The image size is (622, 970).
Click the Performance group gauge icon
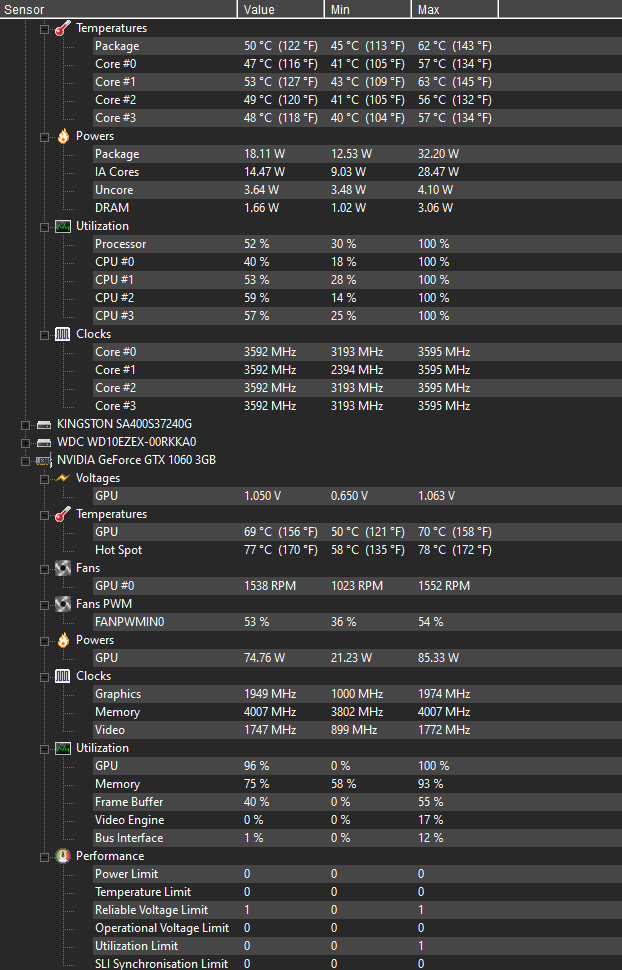(x=63, y=856)
